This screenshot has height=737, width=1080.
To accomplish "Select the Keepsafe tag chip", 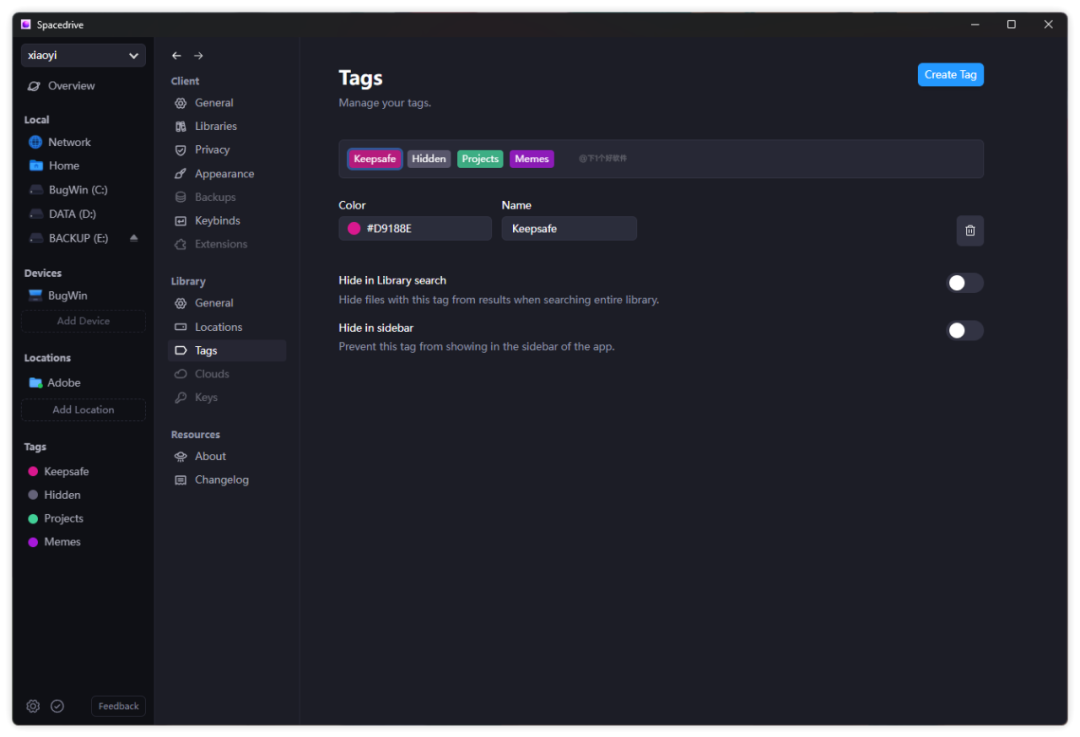I will (374, 159).
